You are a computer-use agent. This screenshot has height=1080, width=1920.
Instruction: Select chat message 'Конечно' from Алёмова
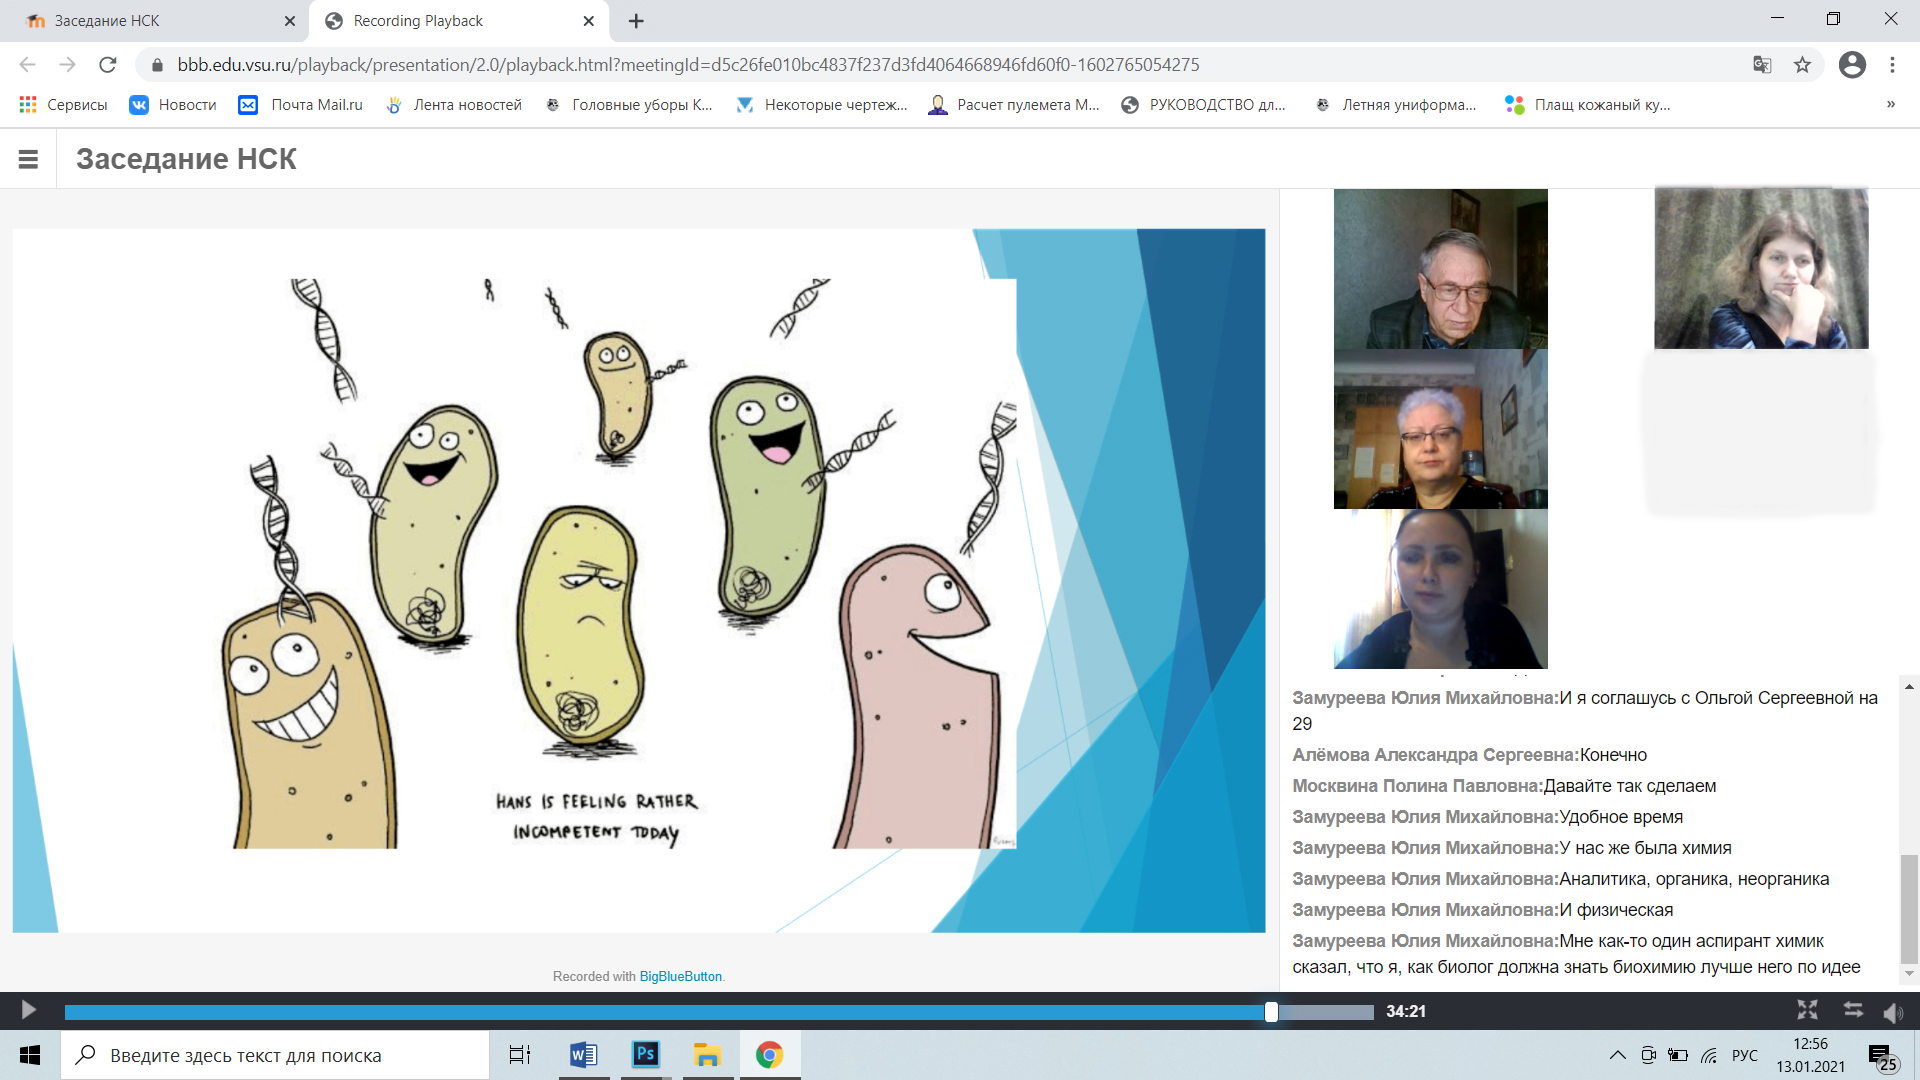1613,755
